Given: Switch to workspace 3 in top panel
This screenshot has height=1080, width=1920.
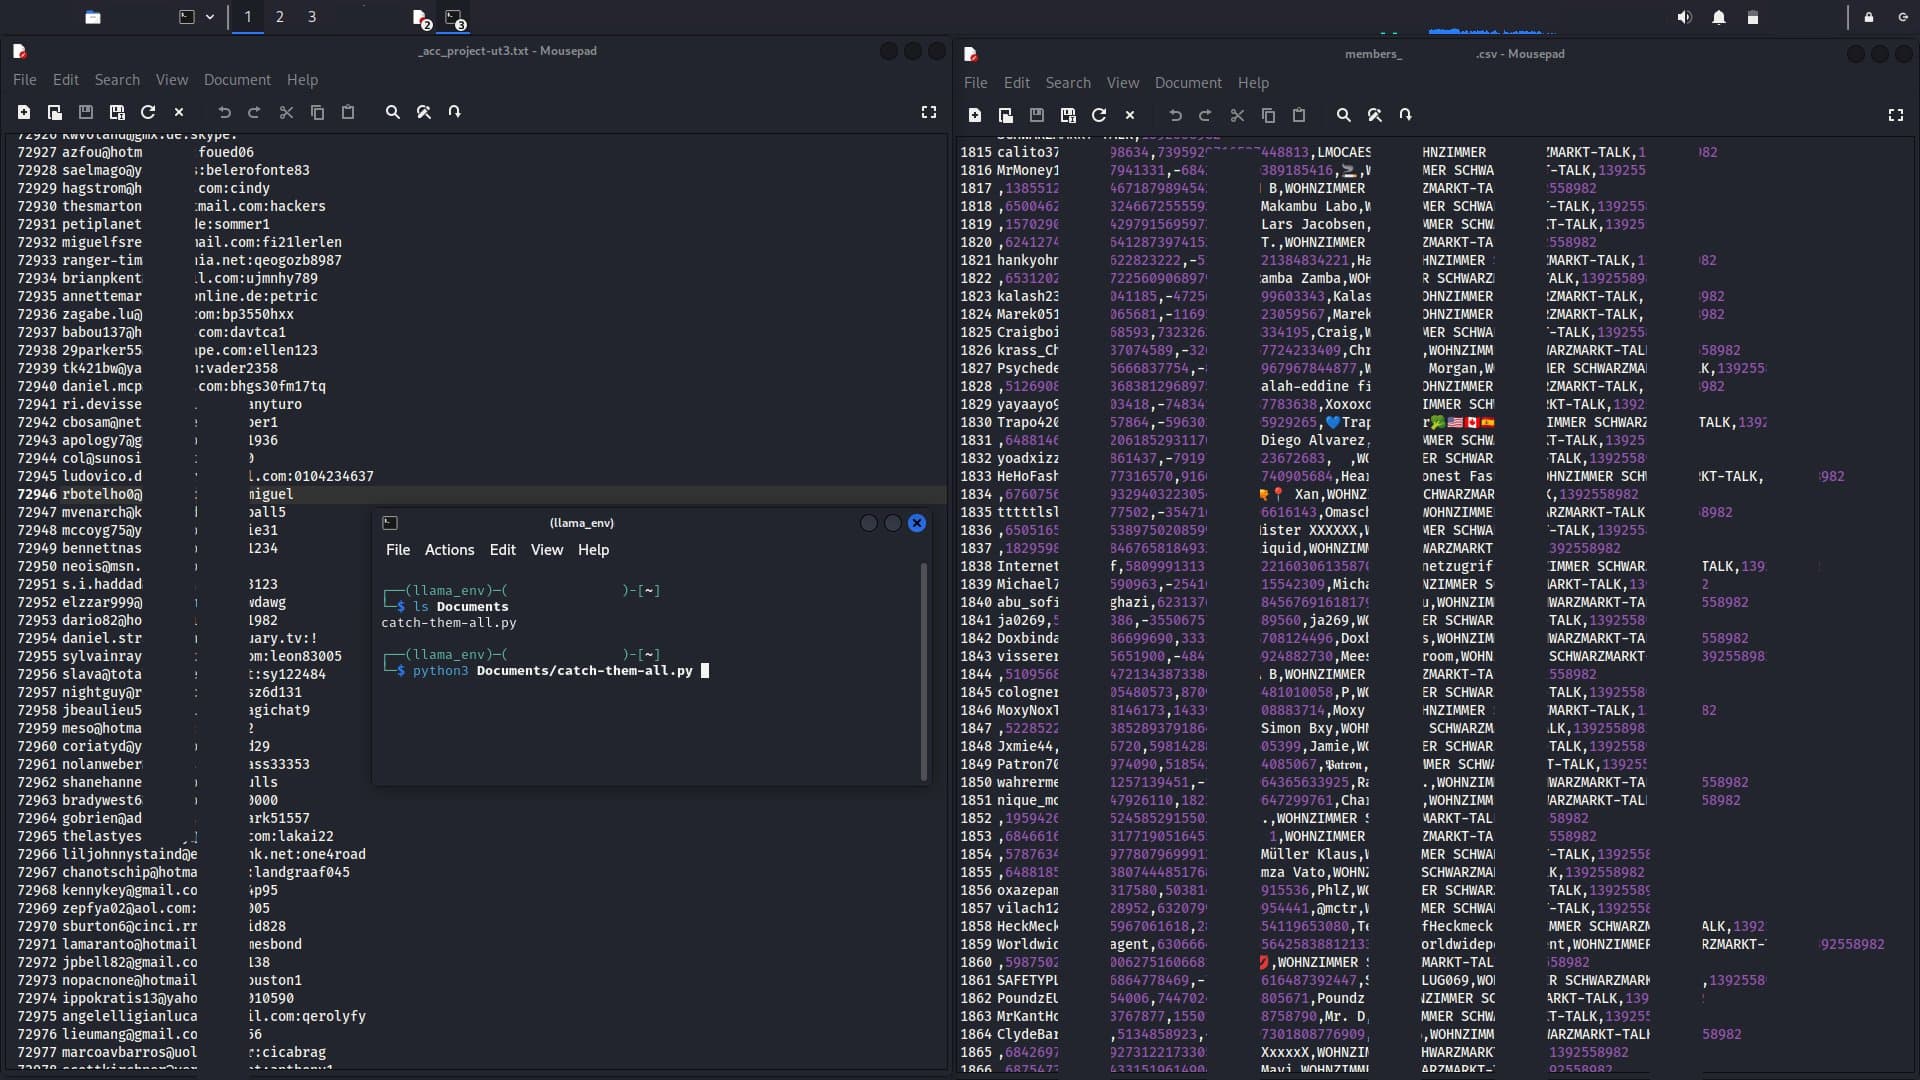Looking at the screenshot, I should pos(312,17).
